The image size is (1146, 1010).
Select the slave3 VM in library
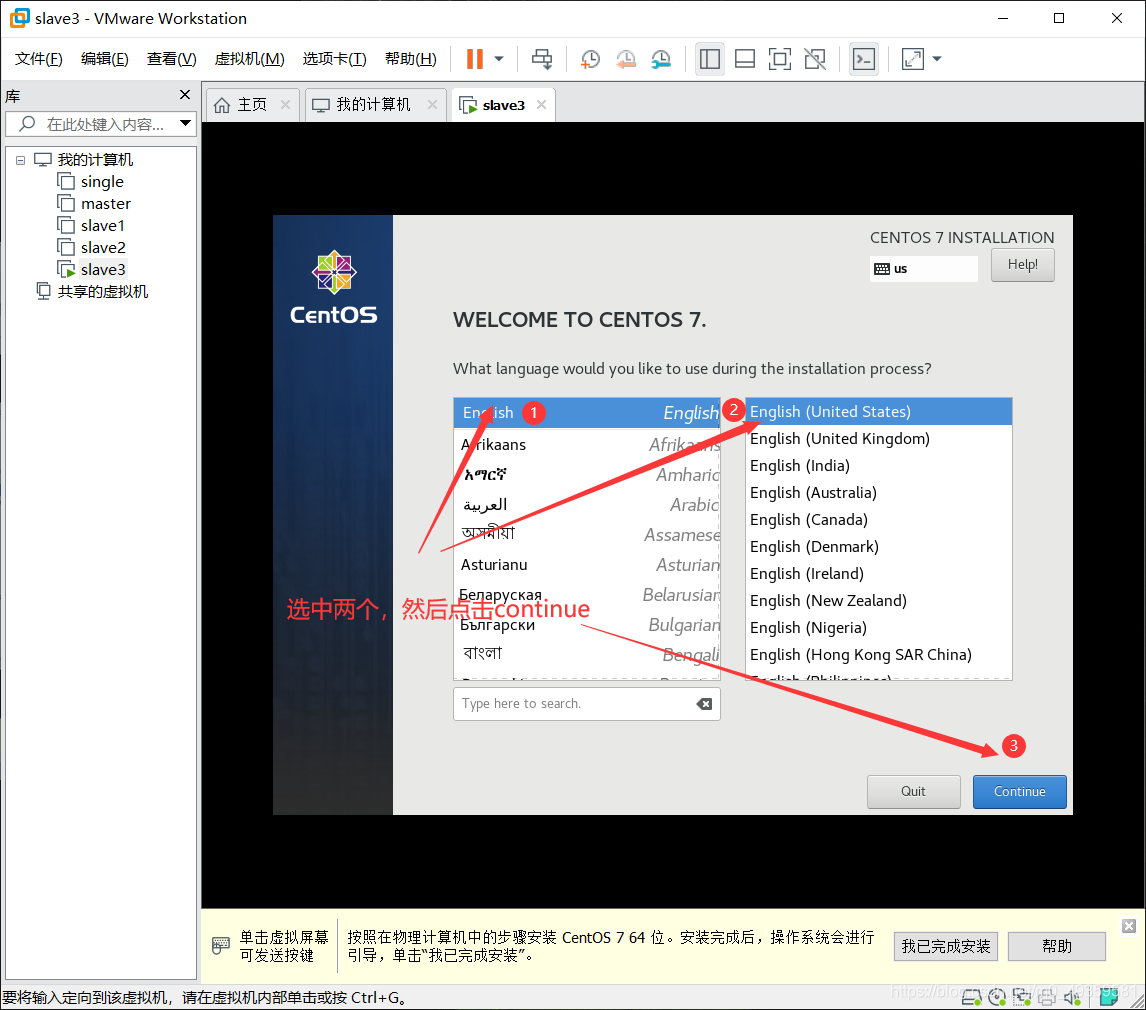[x=103, y=270]
